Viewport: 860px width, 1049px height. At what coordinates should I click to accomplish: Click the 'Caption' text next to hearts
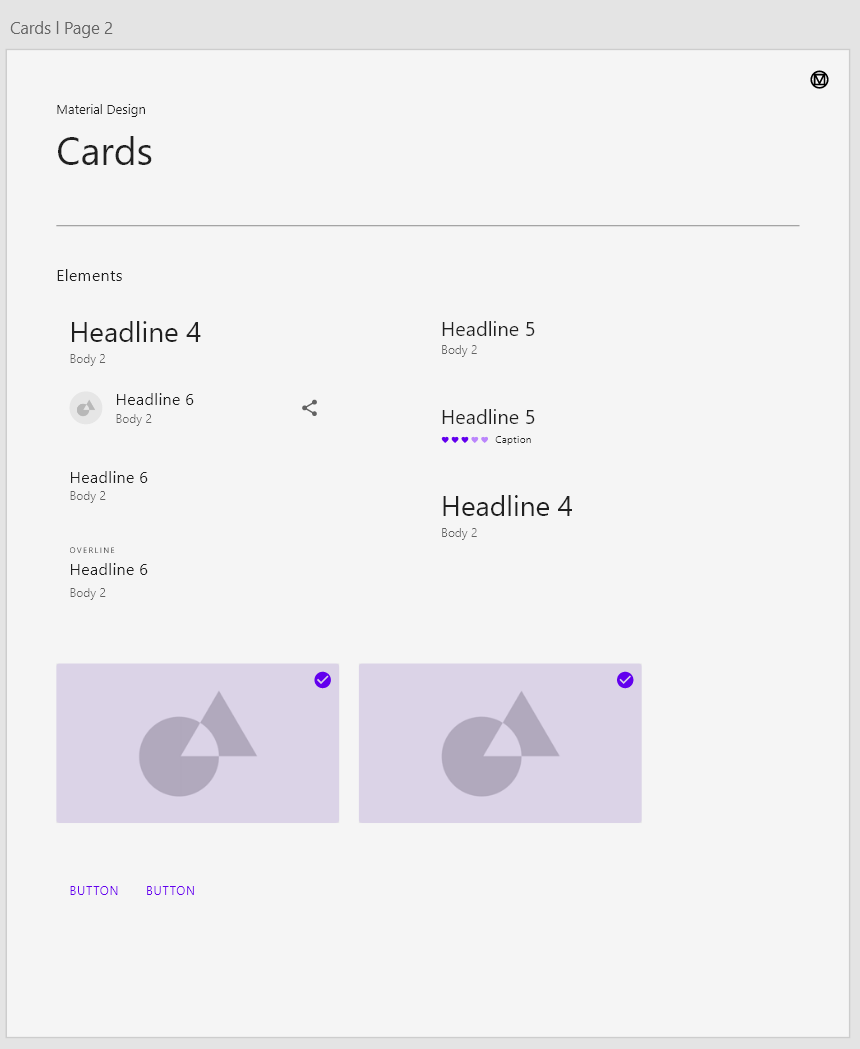(x=513, y=440)
